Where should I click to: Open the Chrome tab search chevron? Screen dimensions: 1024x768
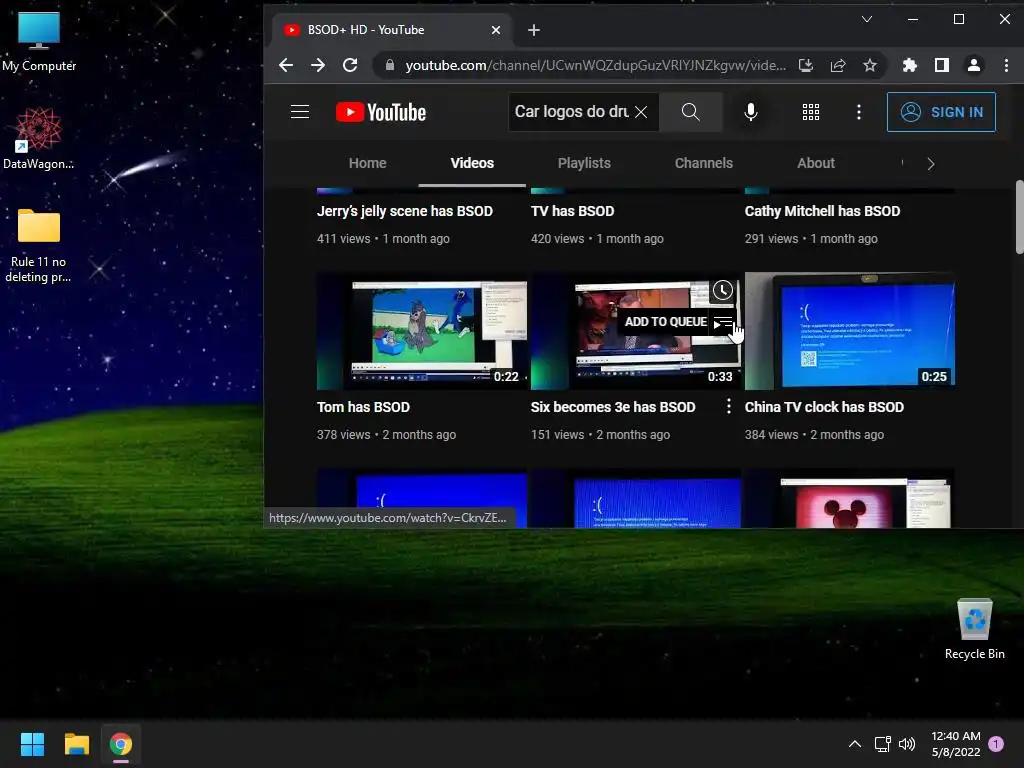coord(867,19)
